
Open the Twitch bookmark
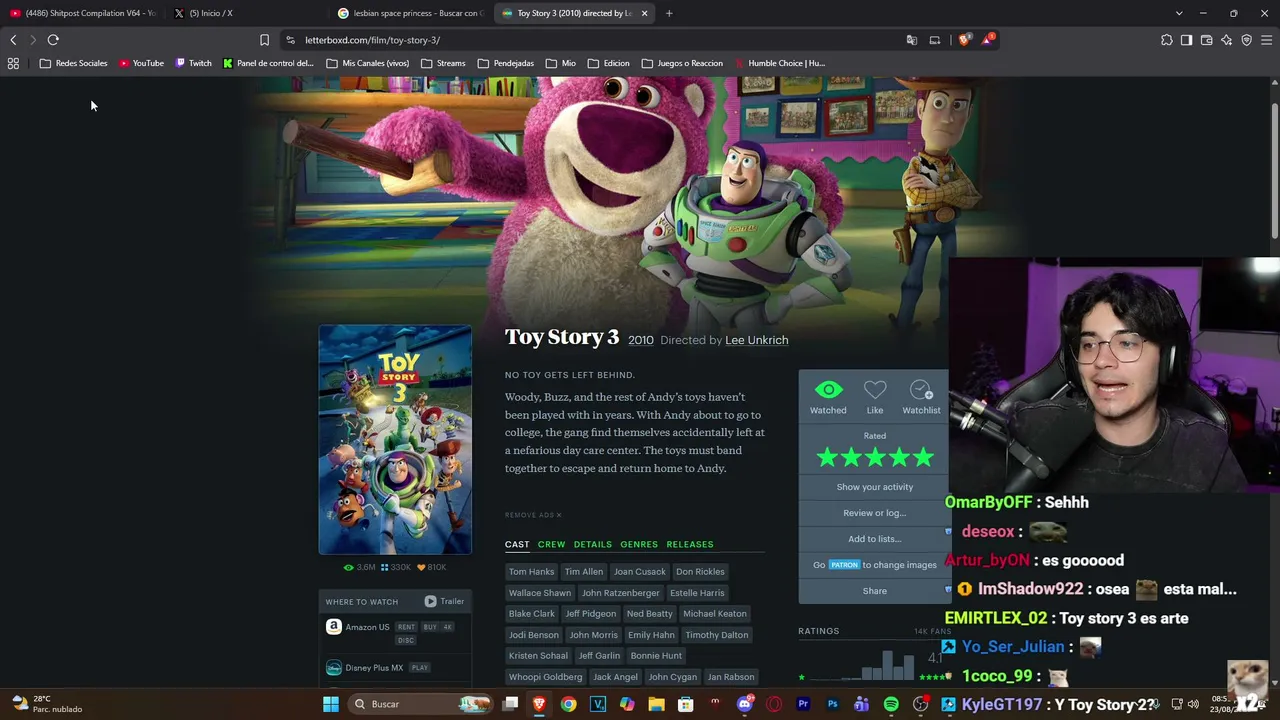click(193, 63)
